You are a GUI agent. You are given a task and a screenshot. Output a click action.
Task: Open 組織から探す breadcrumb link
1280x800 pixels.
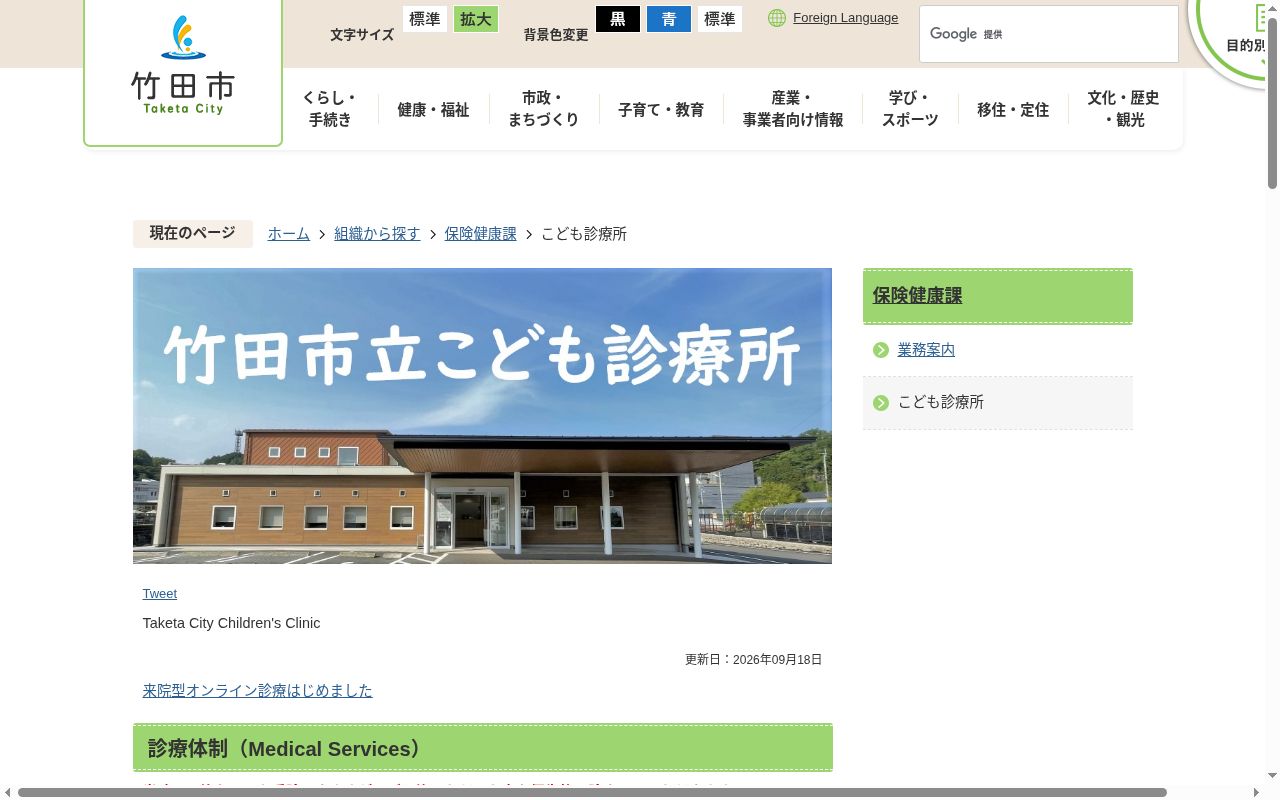[x=377, y=234]
